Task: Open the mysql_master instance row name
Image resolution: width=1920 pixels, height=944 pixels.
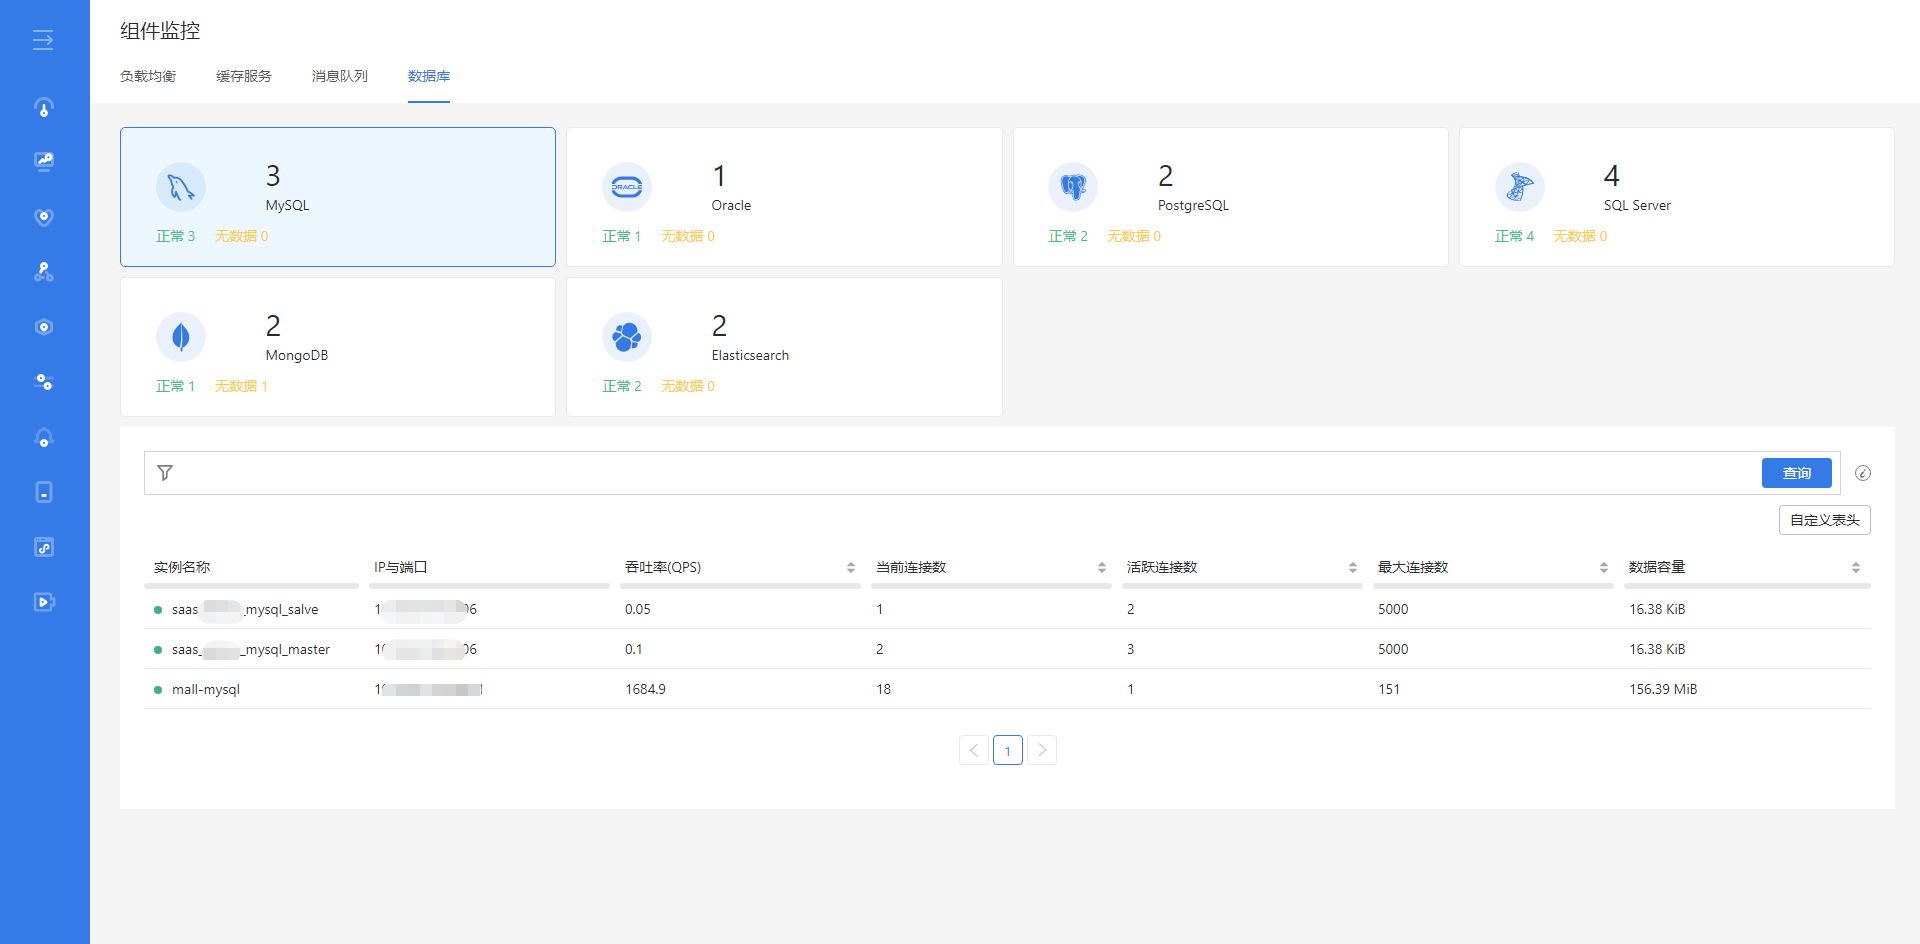Action: click(x=251, y=649)
